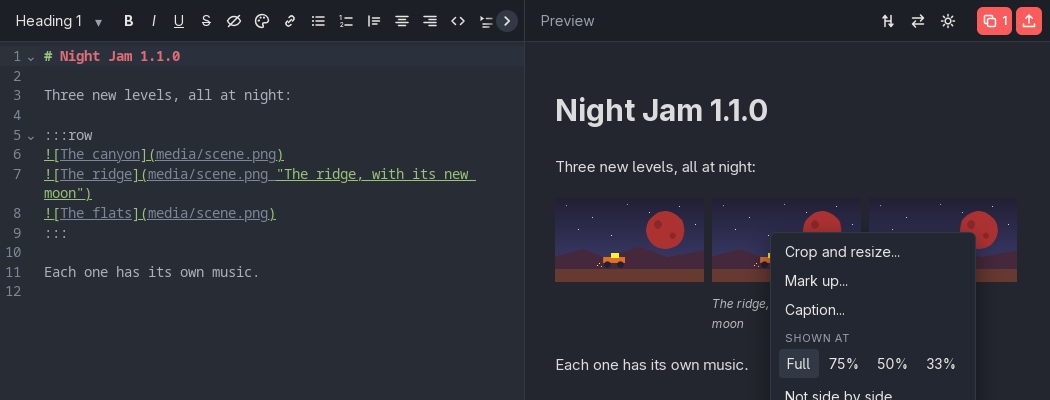
Task: Insert a numbered list
Action: [346, 21]
